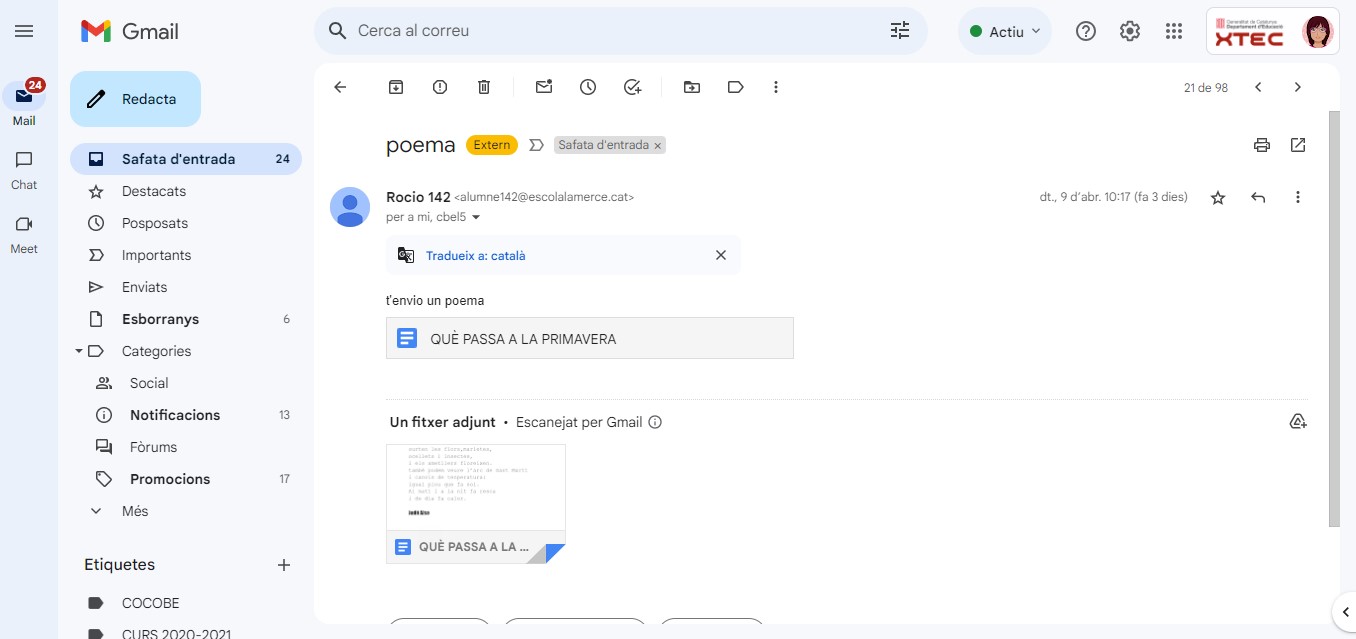Remove the Safata d'entrada label
This screenshot has height=639, width=1356.
click(658, 146)
